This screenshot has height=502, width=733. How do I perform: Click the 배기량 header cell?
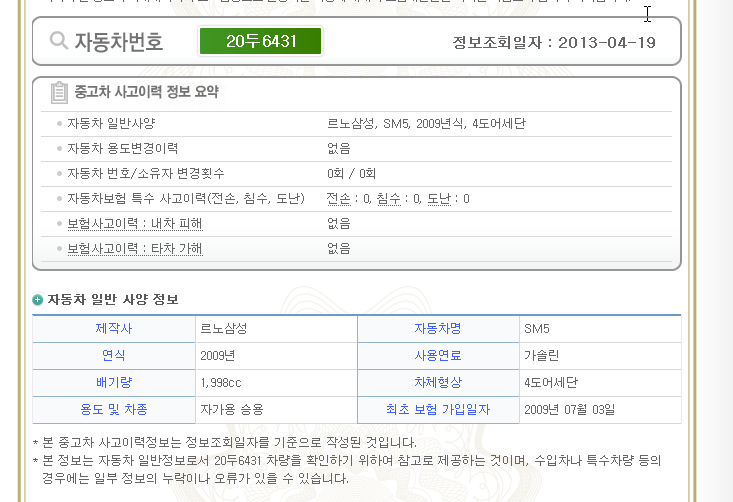click(x=114, y=383)
